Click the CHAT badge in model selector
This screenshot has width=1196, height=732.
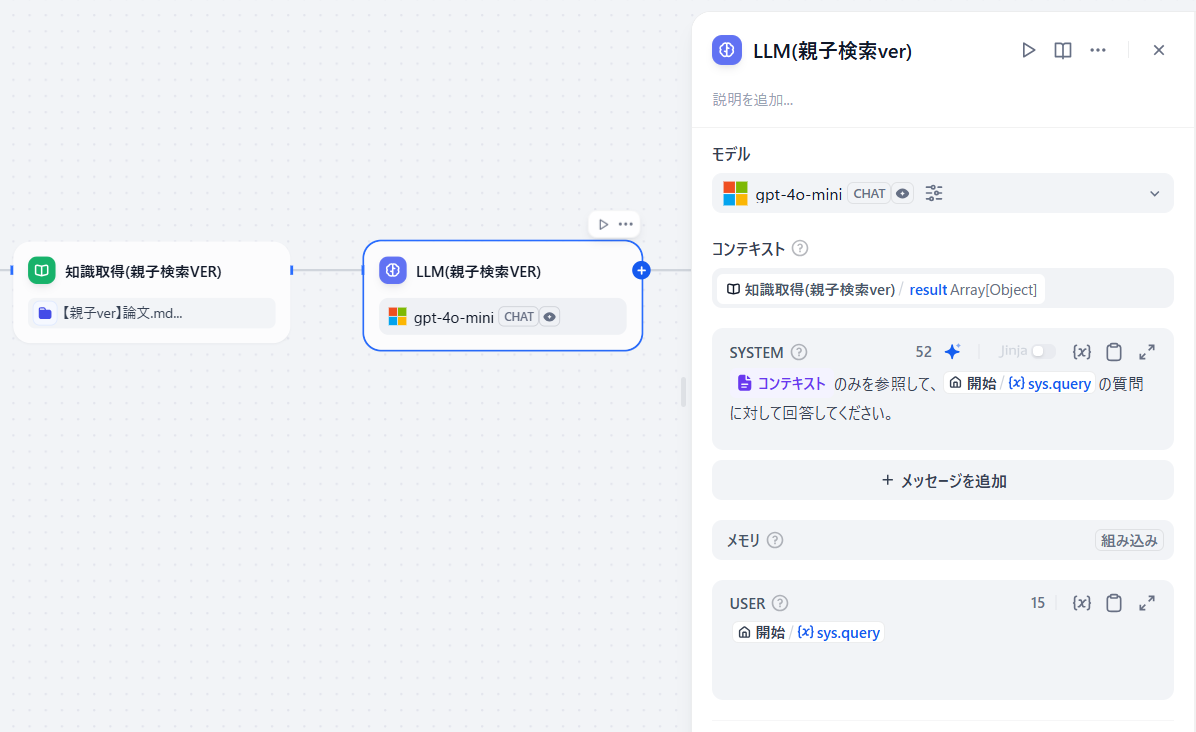[x=869, y=194]
